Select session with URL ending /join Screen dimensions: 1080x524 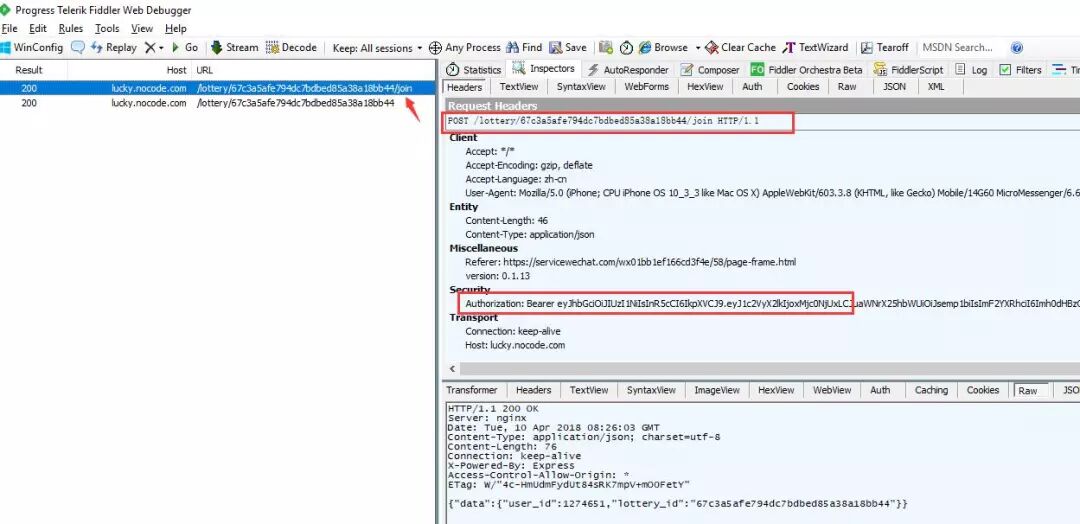pos(218,88)
